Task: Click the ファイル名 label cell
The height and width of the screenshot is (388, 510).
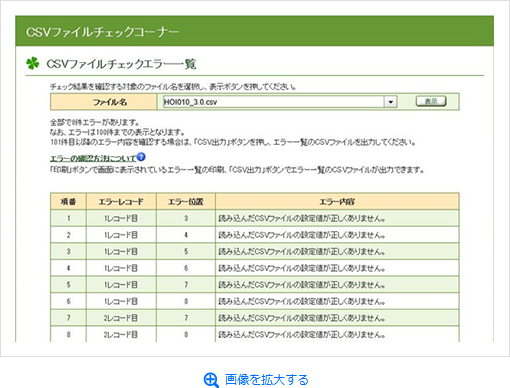Action: (103, 102)
